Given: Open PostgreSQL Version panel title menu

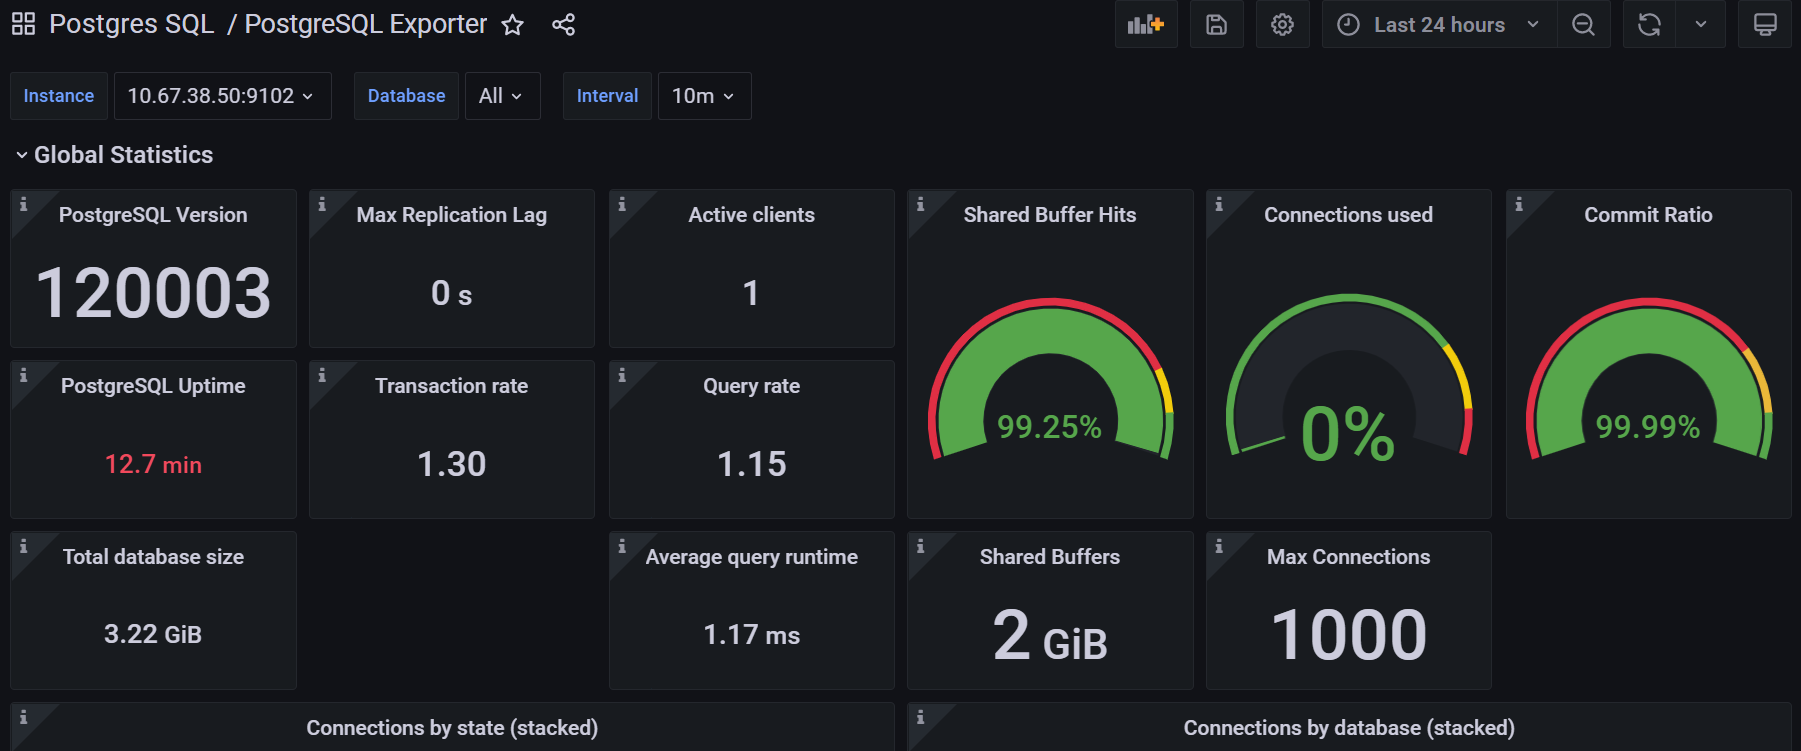Looking at the screenshot, I should coord(153,215).
